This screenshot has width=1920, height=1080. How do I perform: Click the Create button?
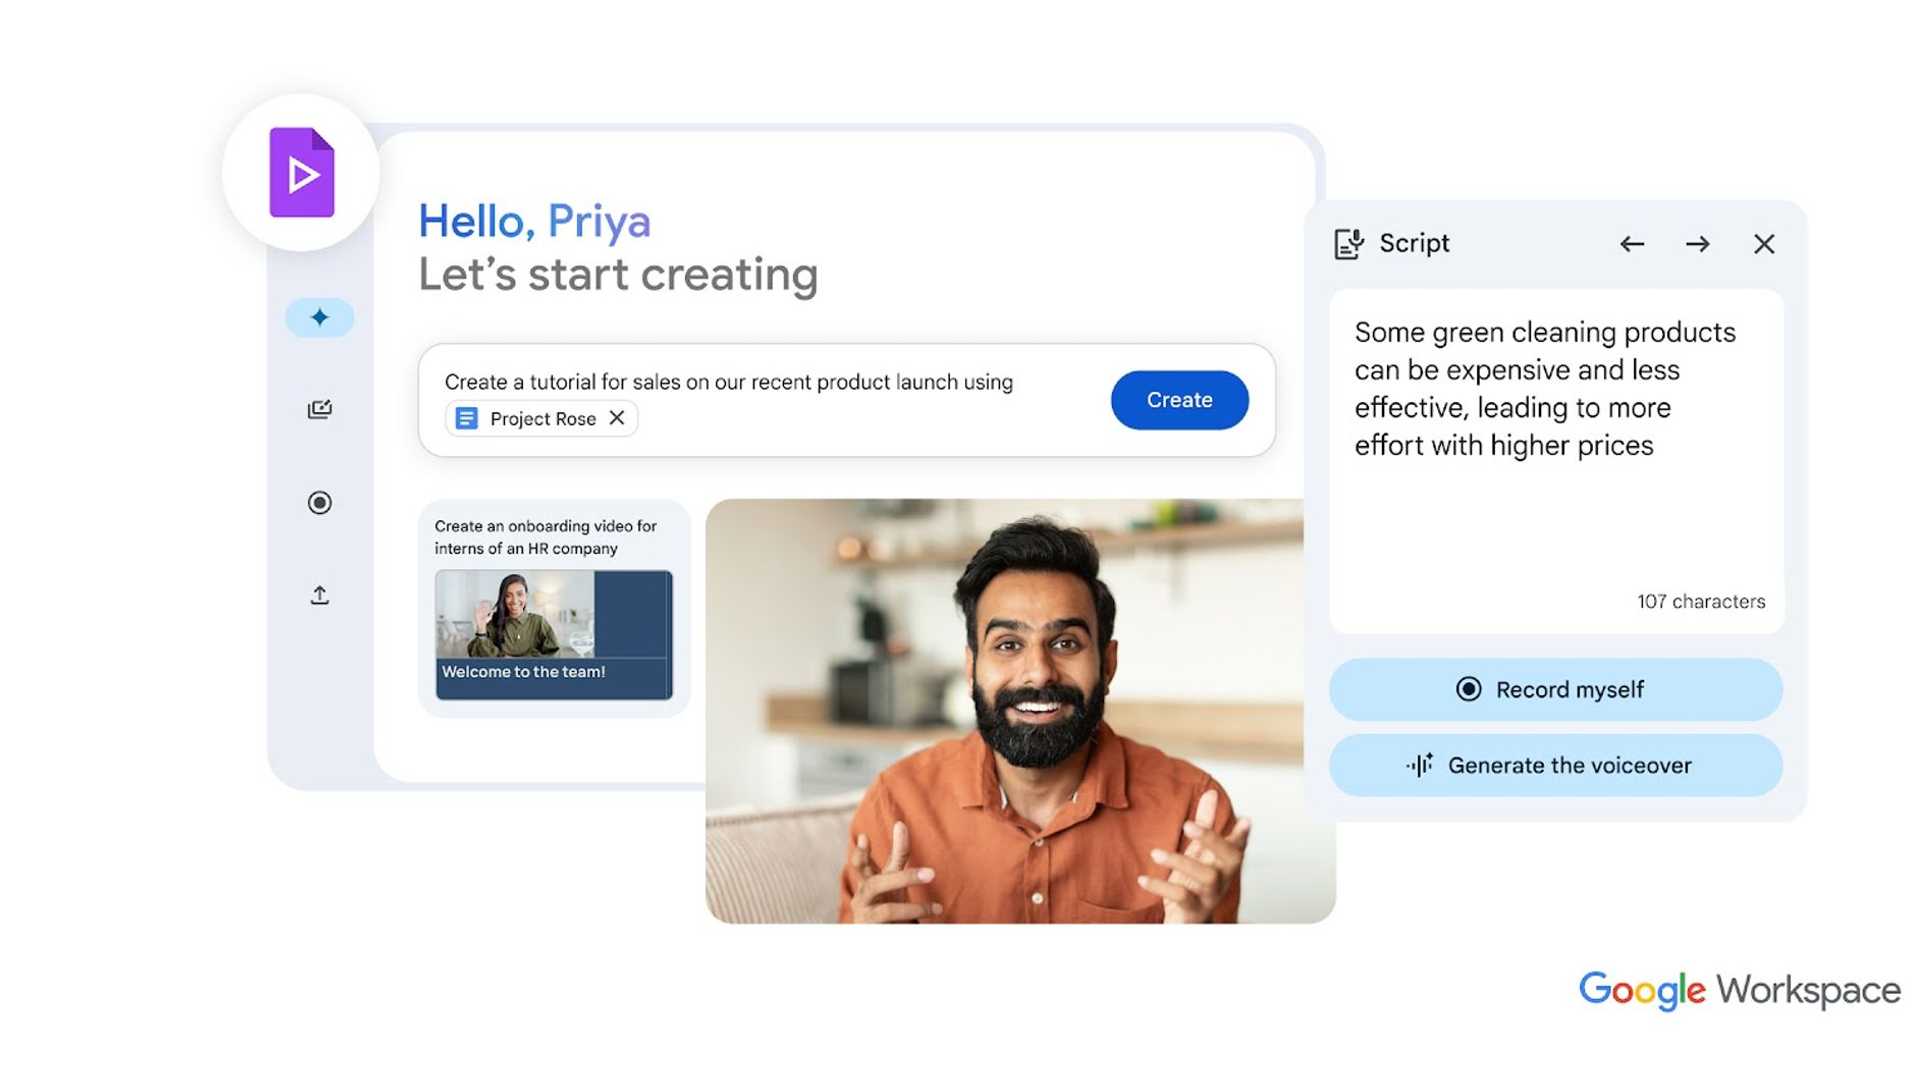[1179, 400]
